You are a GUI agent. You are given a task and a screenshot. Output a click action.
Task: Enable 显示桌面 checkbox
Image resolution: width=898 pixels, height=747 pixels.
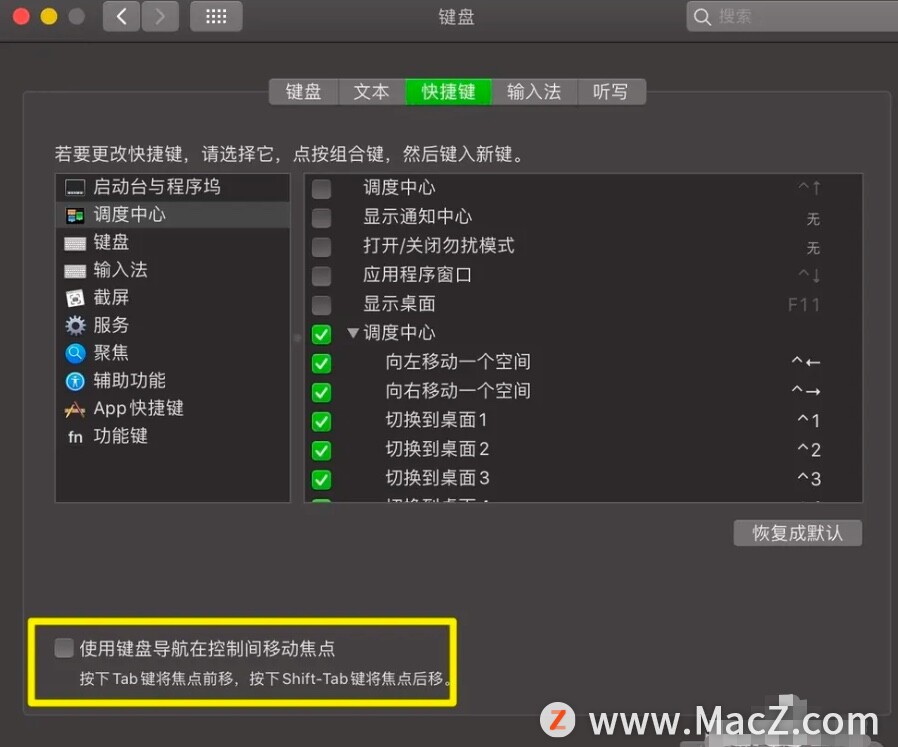321,305
